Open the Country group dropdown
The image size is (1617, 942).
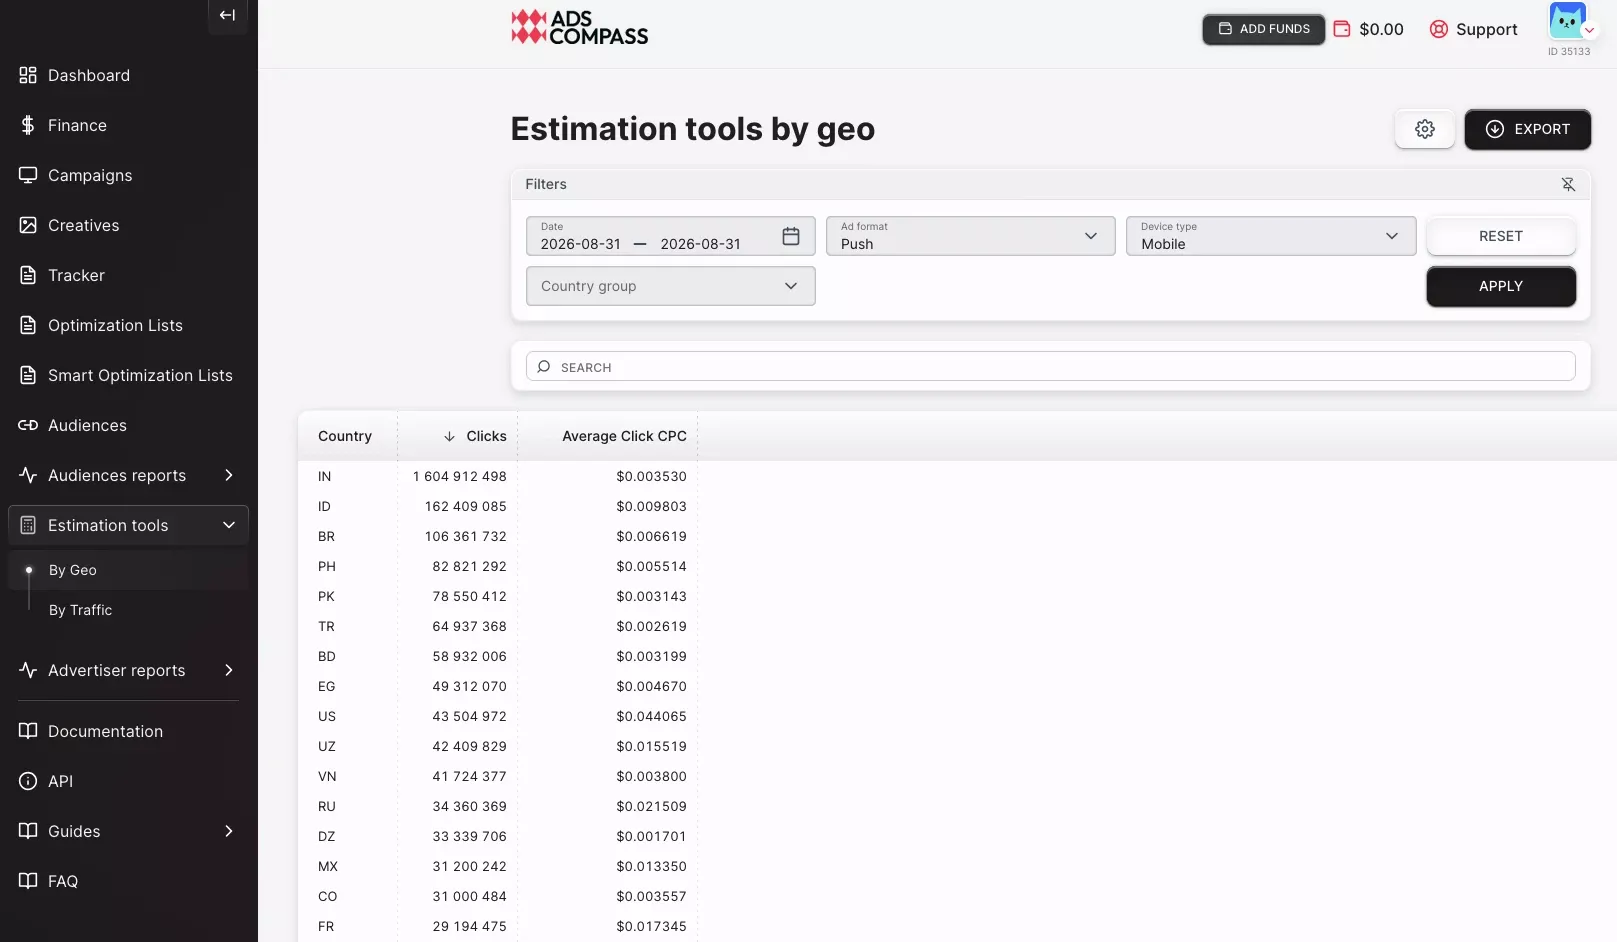670,286
